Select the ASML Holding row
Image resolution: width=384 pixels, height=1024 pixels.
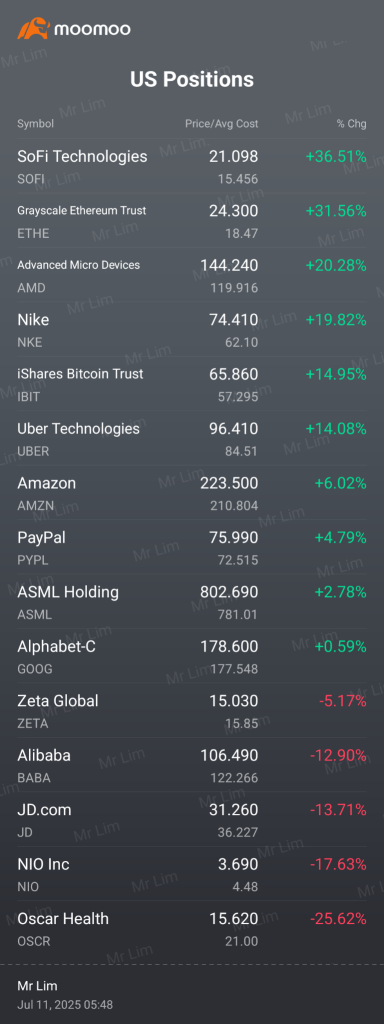click(x=192, y=601)
